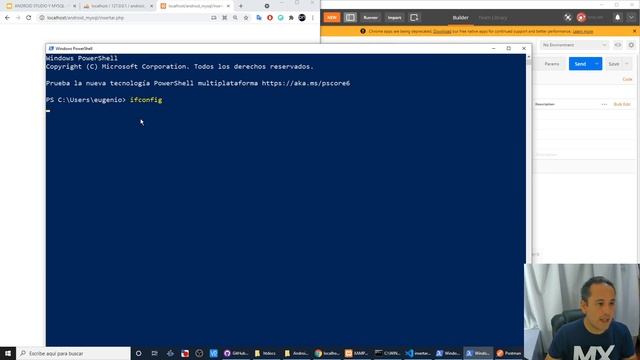Open Postman notifications bell
The height and width of the screenshot is (360, 640).
point(618,18)
